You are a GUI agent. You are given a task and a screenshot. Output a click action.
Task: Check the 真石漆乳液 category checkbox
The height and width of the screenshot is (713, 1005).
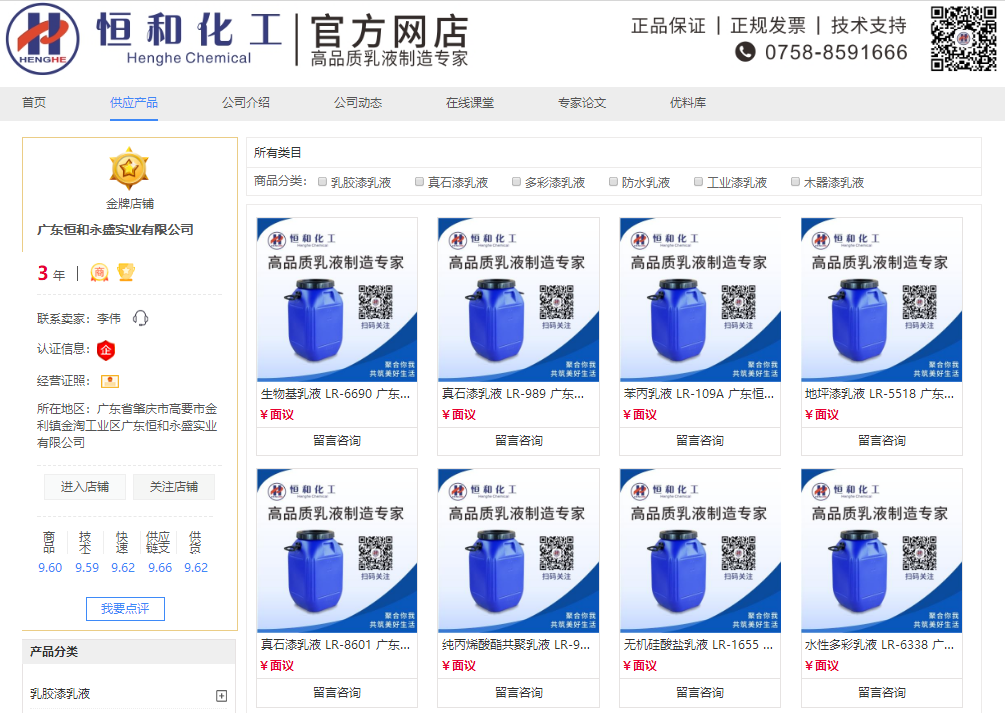pos(419,181)
